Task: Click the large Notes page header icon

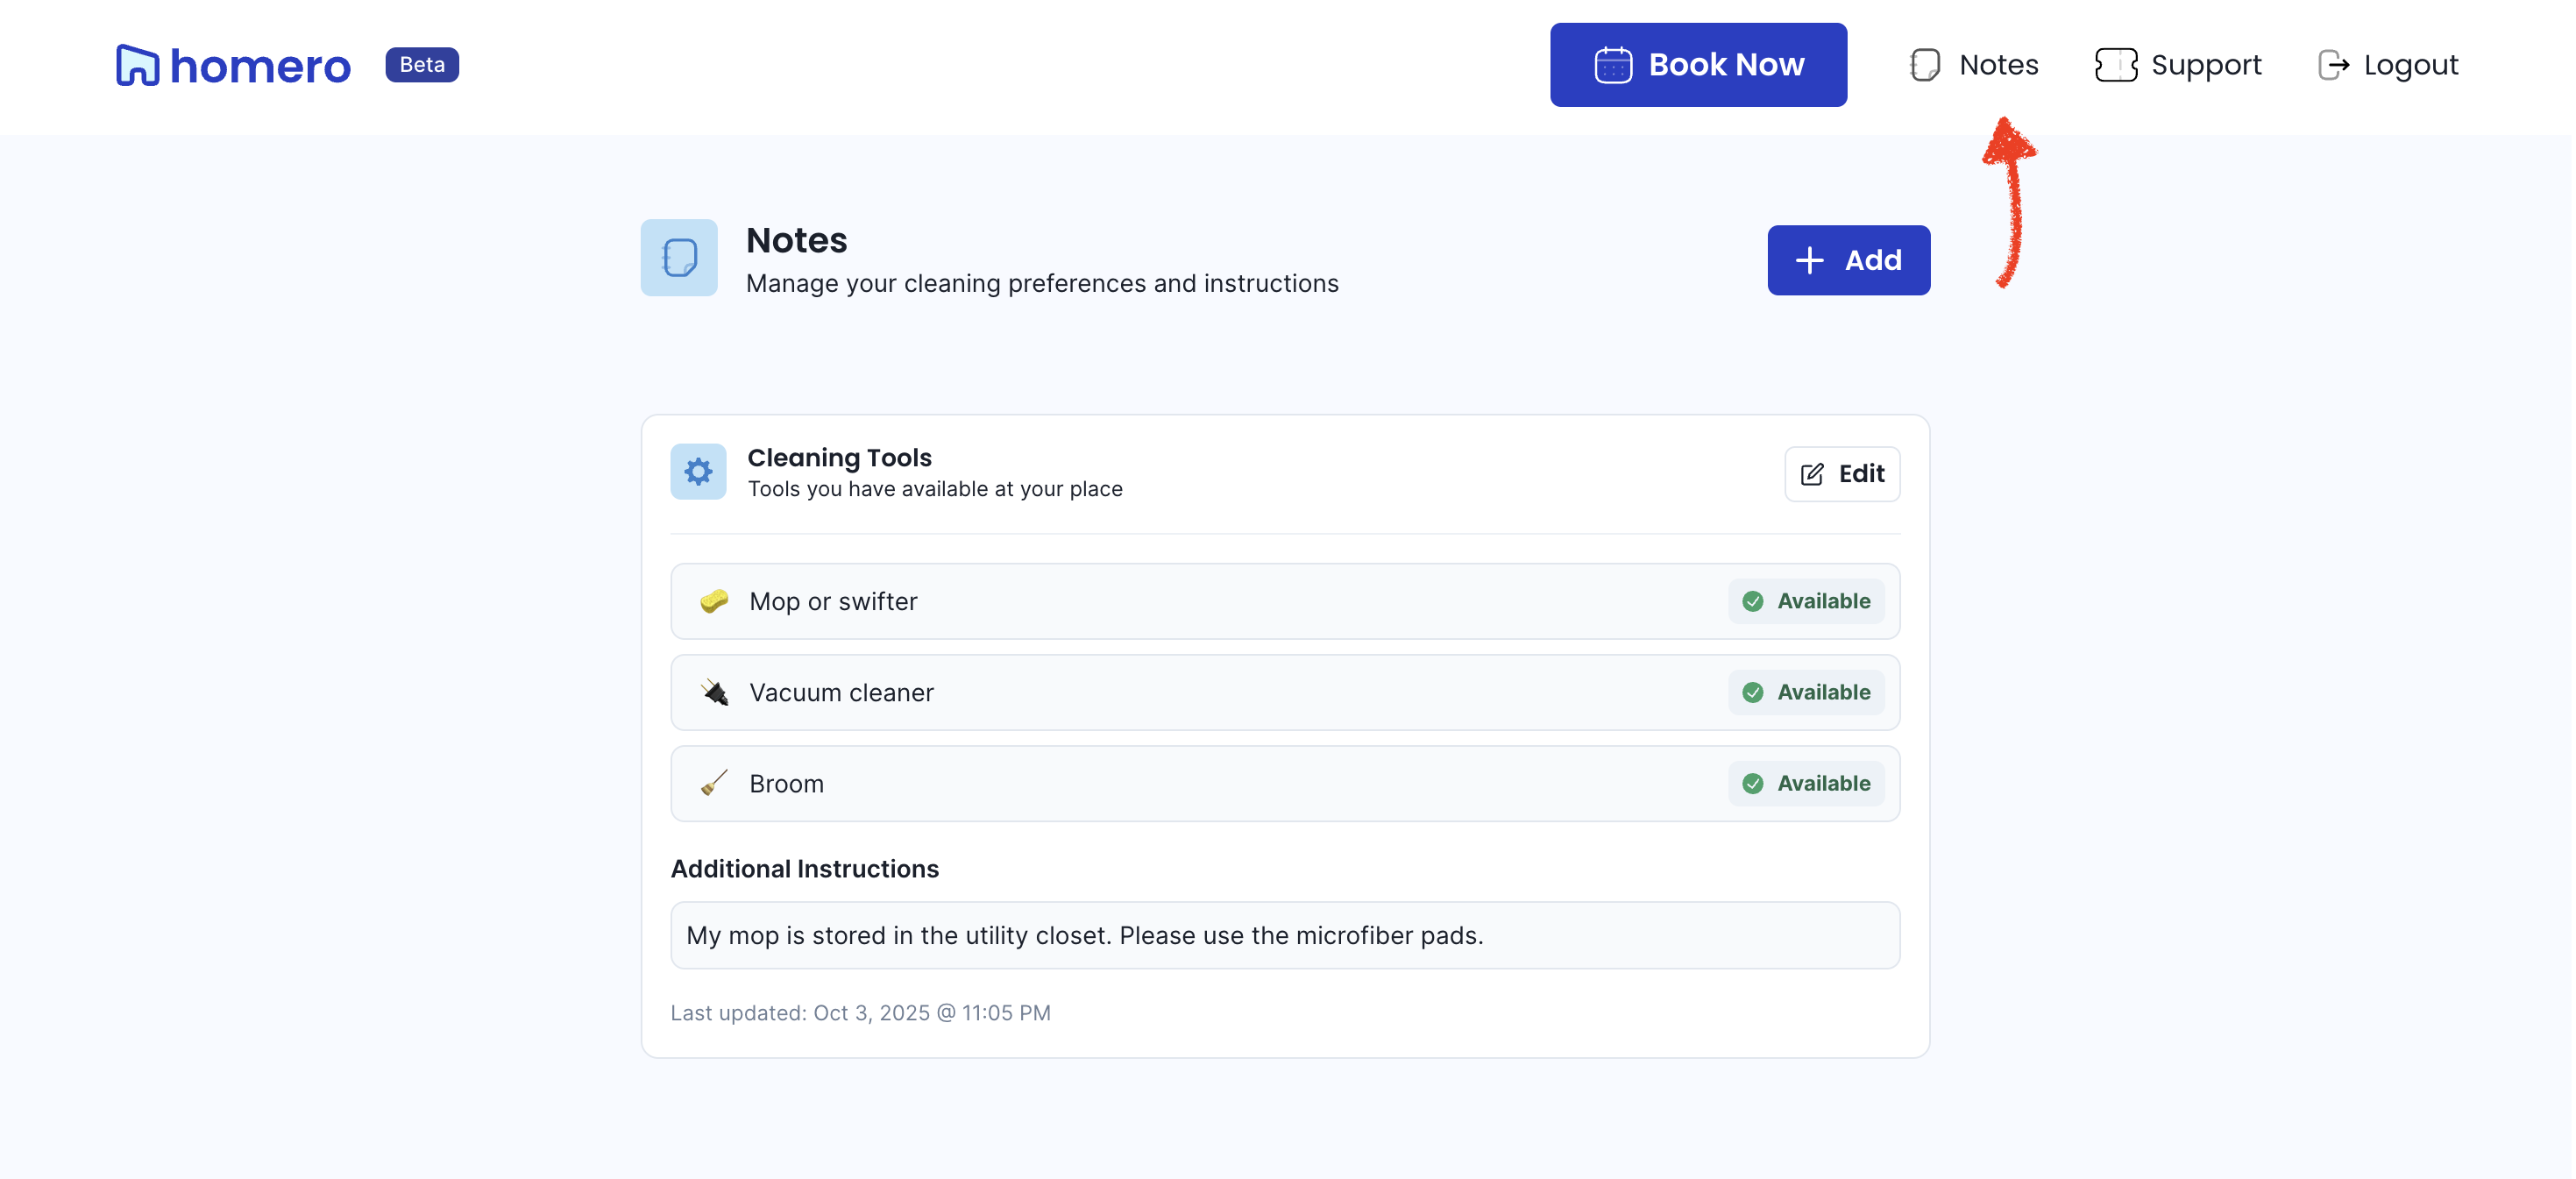Action: point(679,258)
